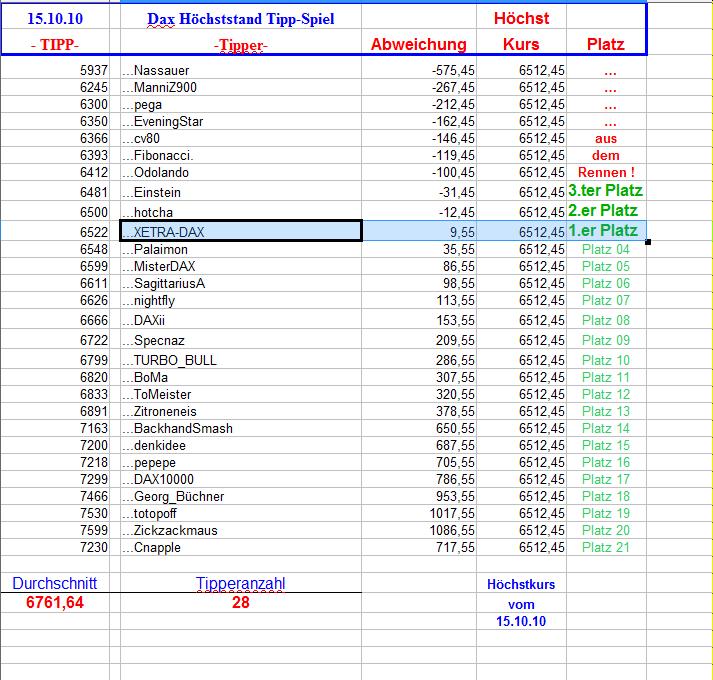Select the cell '...denkidee'

241,445
